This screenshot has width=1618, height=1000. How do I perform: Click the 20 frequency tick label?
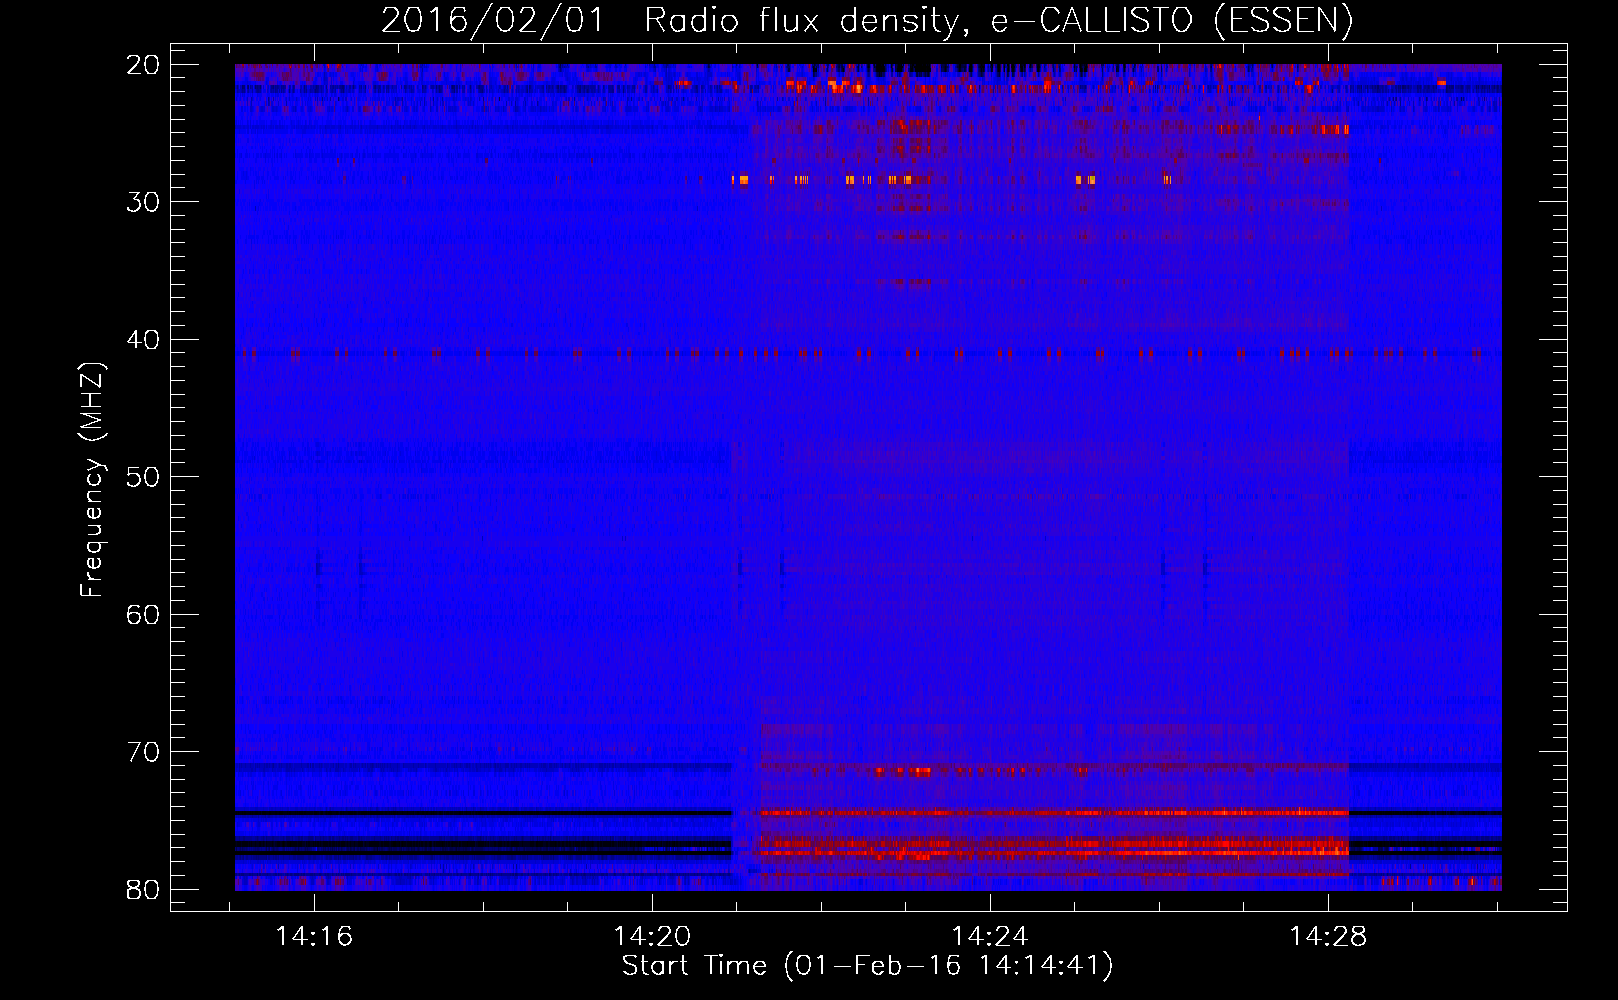pyautogui.click(x=143, y=64)
